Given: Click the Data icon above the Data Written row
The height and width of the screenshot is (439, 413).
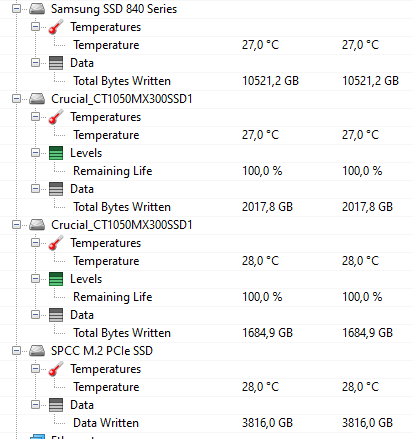Looking at the screenshot, I should point(56,405).
